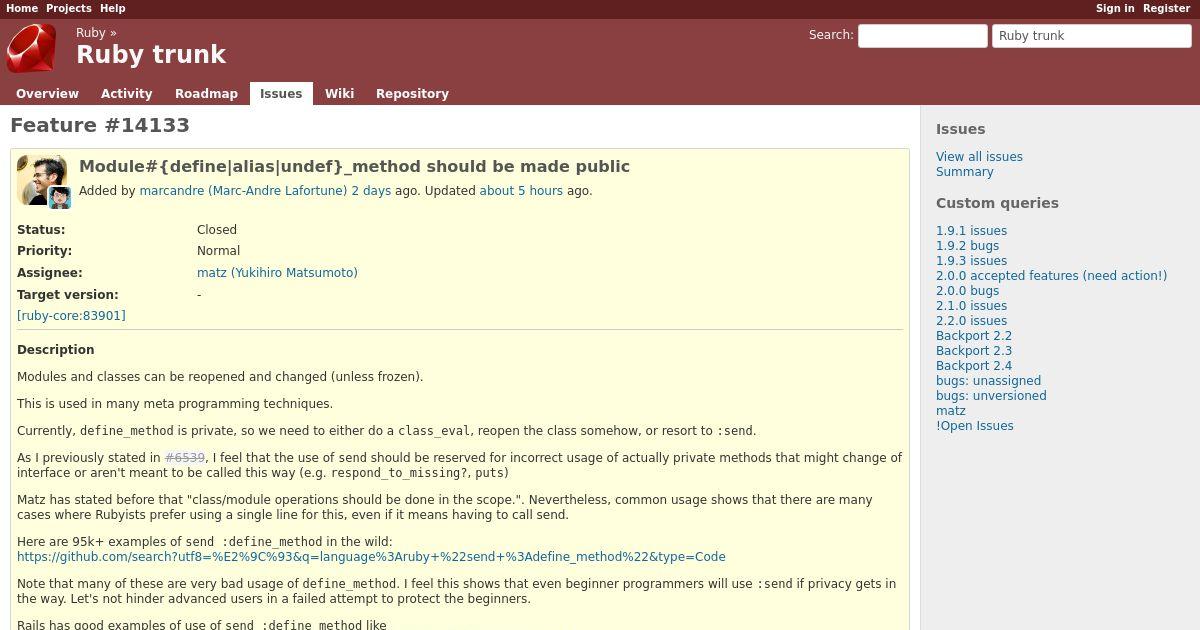Click the Register link
The image size is (1200, 630).
pos(1166,8)
